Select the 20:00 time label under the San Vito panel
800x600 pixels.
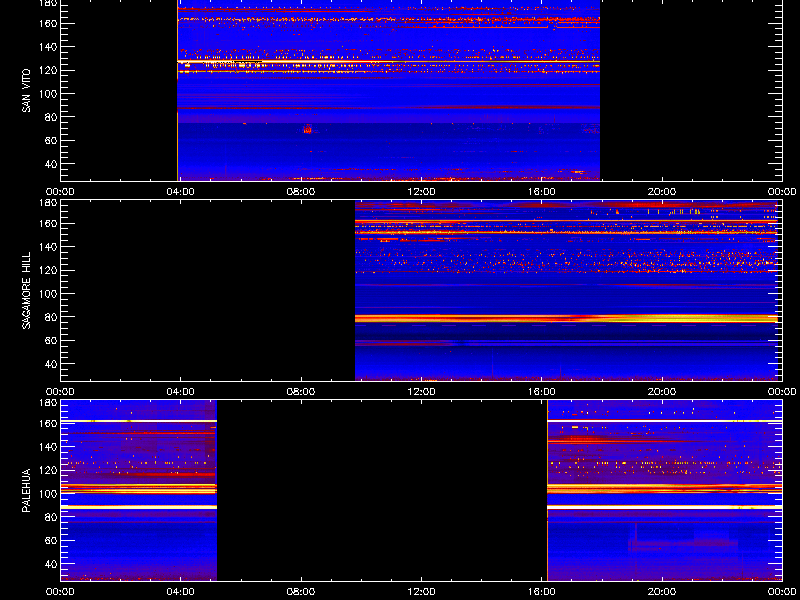[662, 192]
